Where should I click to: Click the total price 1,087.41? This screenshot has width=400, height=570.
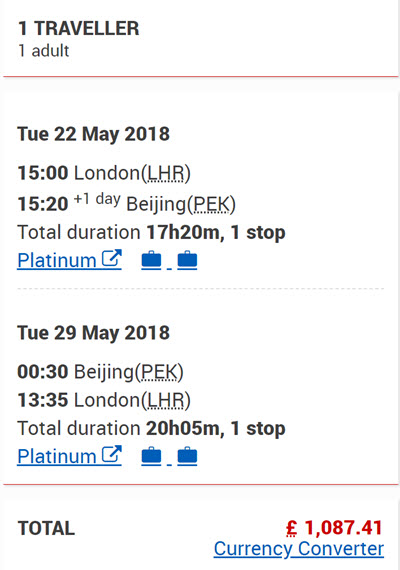click(343, 528)
